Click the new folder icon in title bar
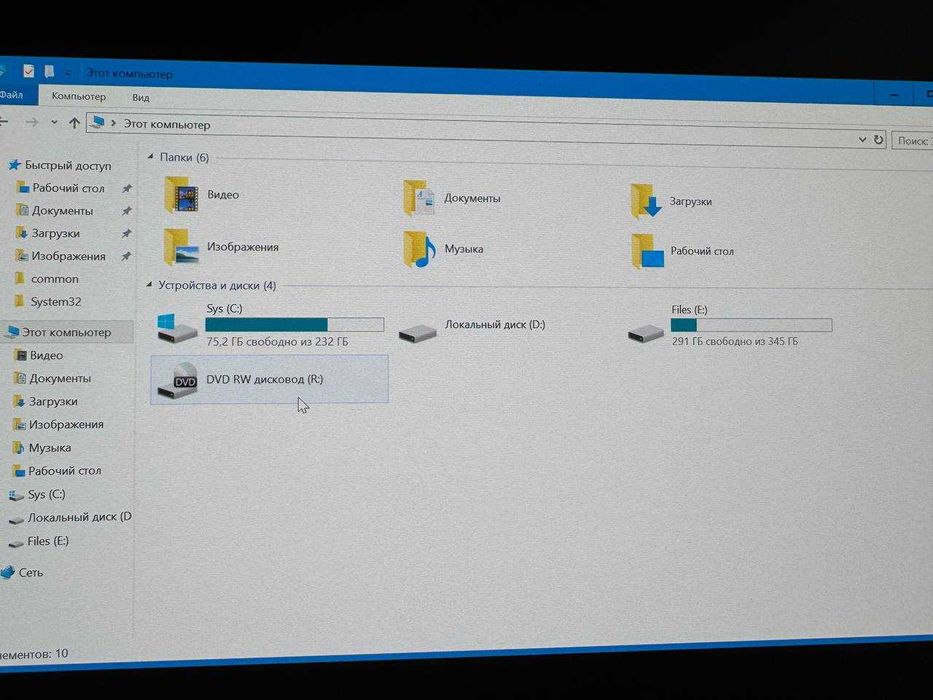Image resolution: width=933 pixels, height=700 pixels. (x=49, y=71)
